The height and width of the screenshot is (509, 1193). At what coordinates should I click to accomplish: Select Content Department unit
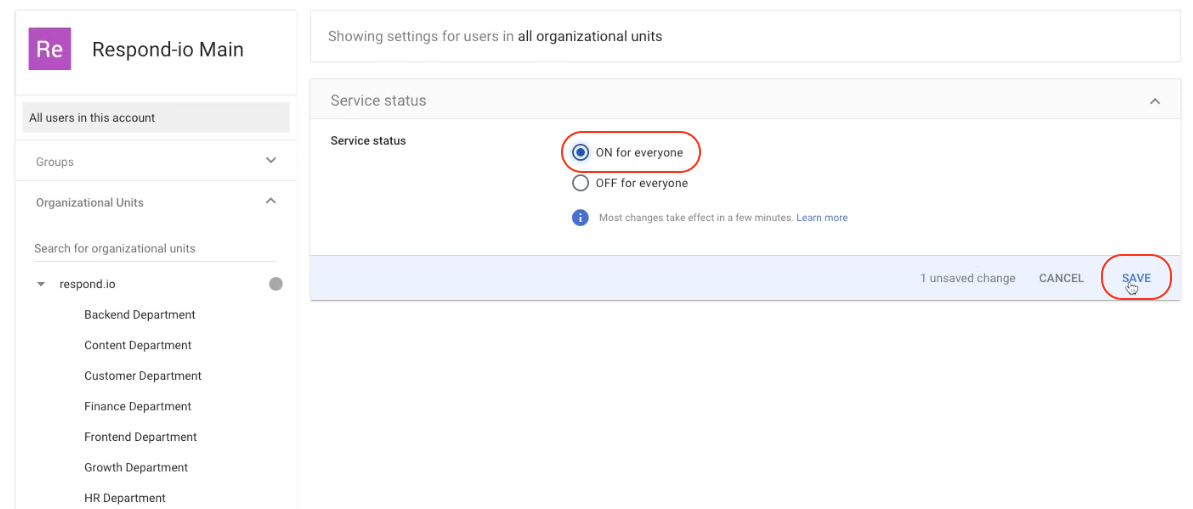[138, 345]
